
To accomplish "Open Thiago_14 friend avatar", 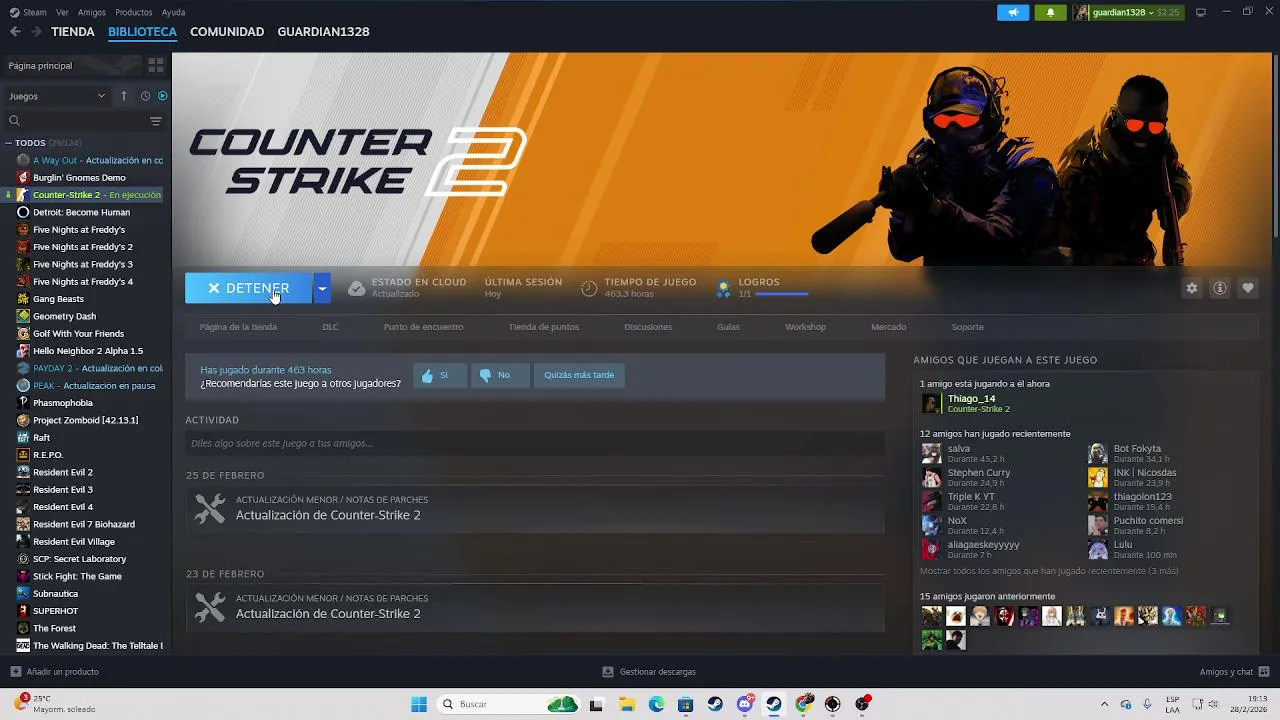I will point(931,403).
